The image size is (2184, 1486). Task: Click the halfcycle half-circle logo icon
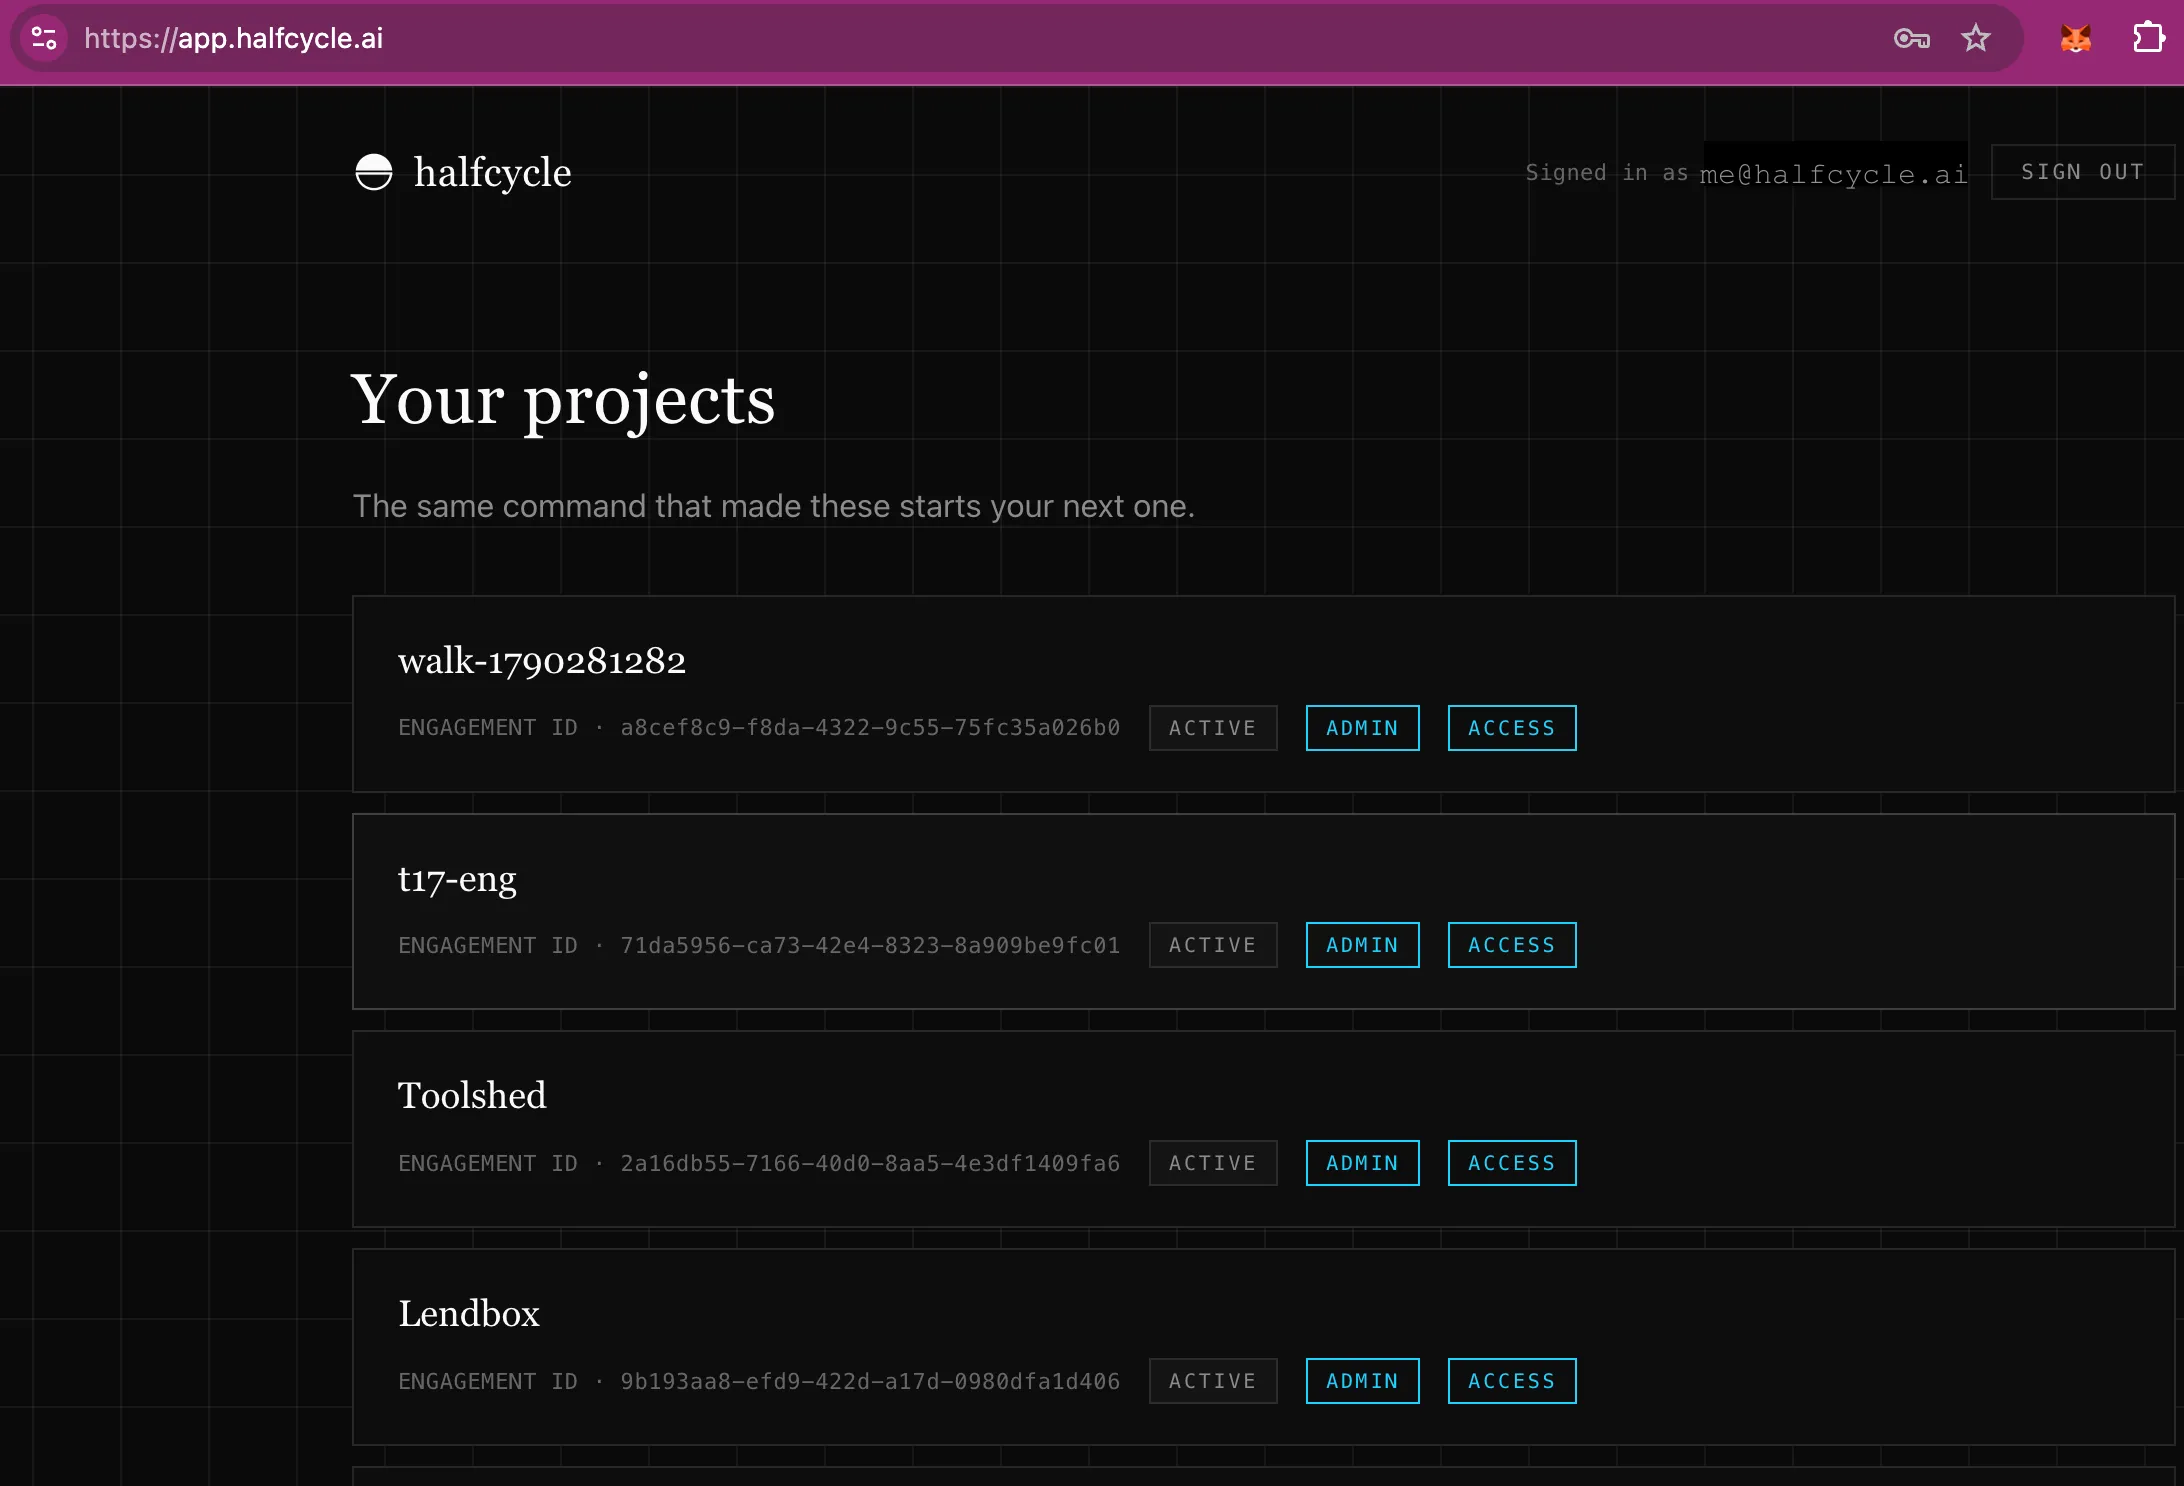pos(374,172)
